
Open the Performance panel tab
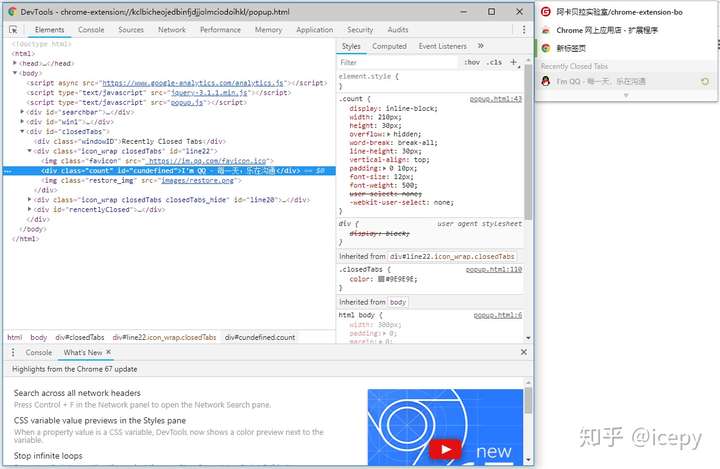tap(220, 30)
